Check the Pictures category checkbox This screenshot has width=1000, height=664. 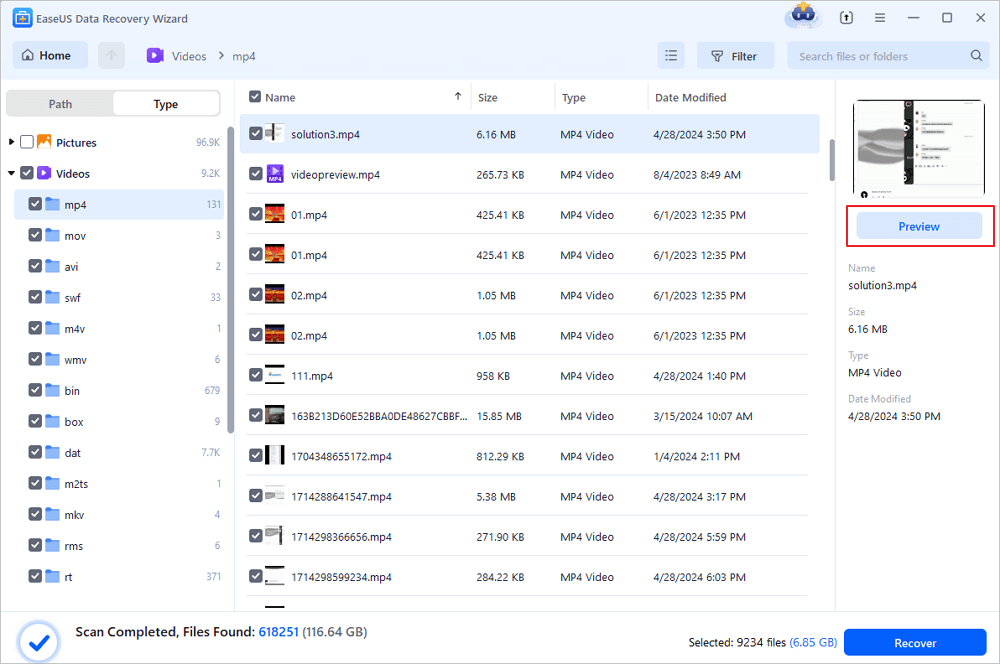coord(27,142)
